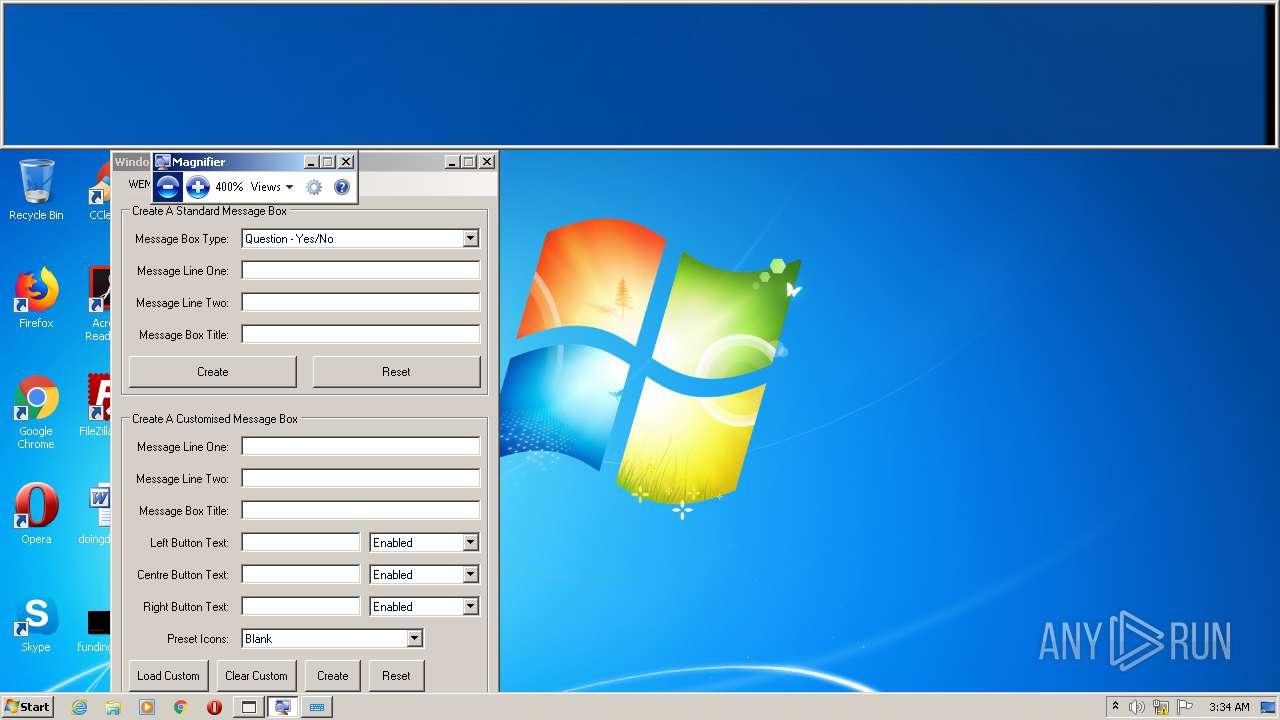This screenshot has width=1280, height=720.
Task: Expand the Message Box Type dropdown
Action: (470, 239)
